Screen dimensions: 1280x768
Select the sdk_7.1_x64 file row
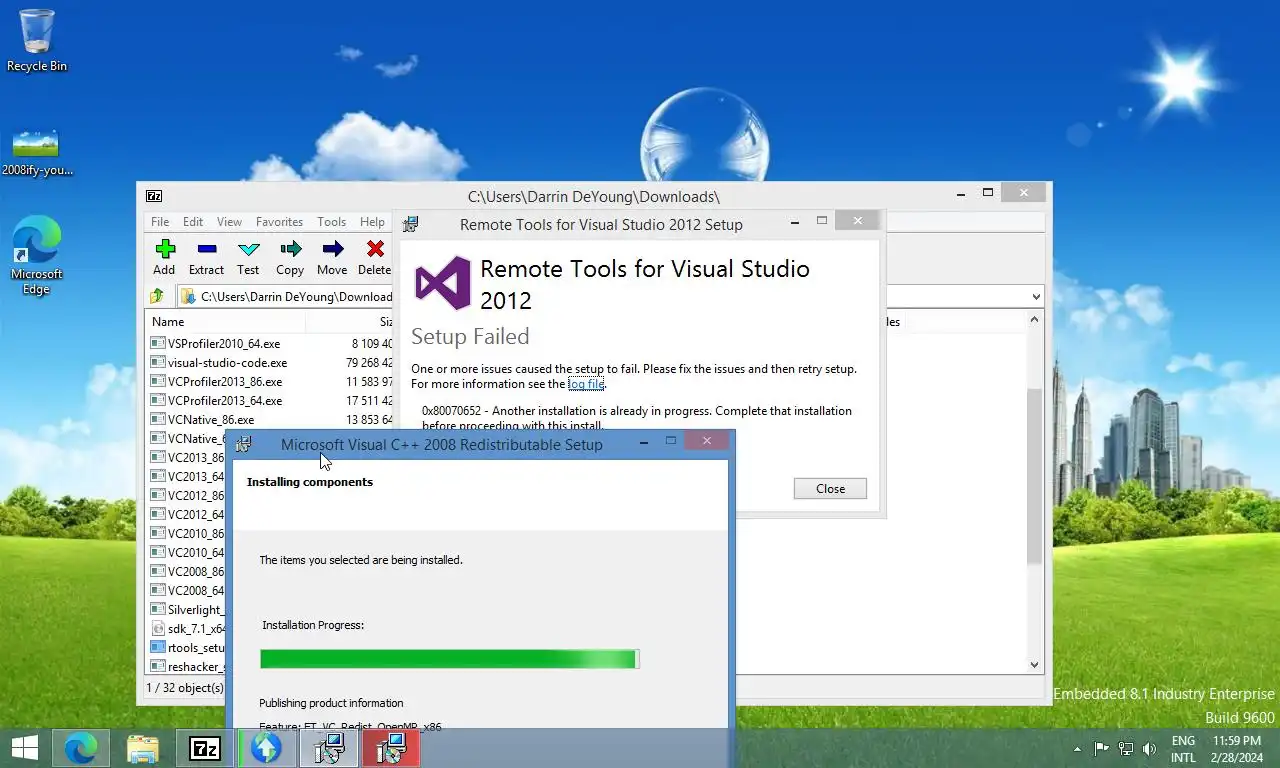(187, 628)
